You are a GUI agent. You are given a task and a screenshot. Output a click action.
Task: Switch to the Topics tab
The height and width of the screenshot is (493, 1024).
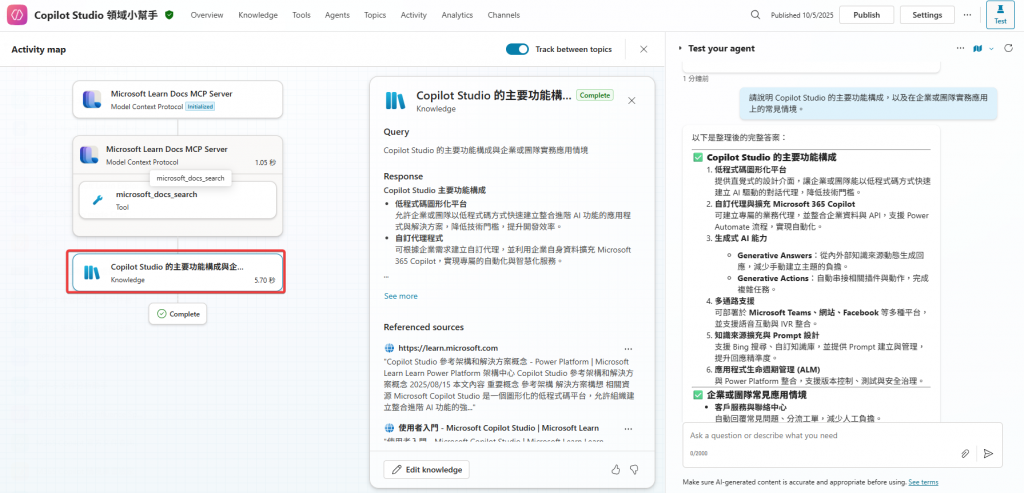375,15
